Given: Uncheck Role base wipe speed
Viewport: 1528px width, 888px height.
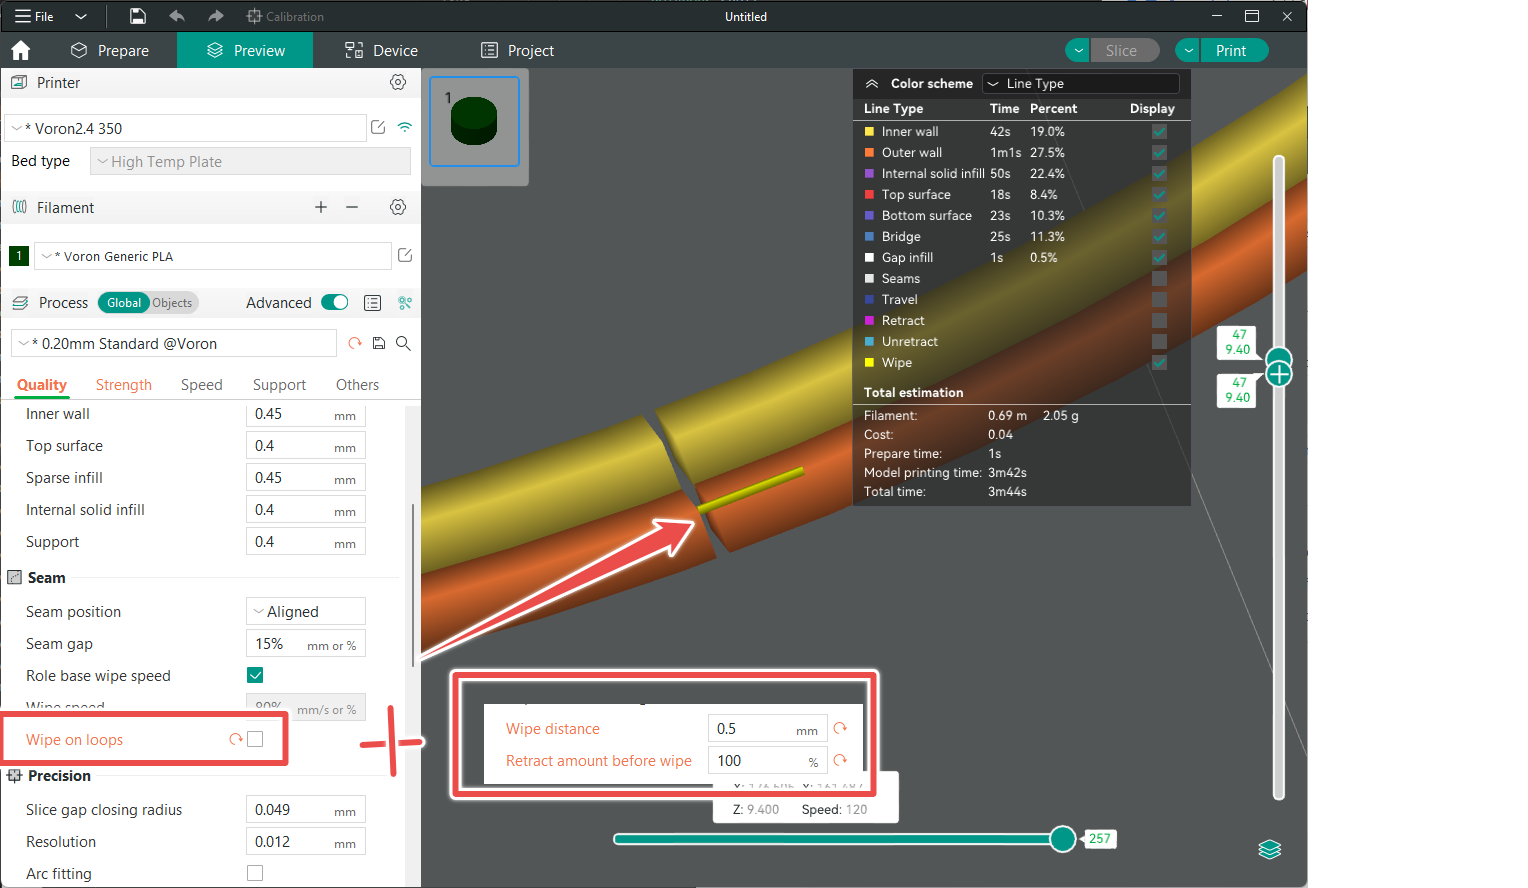Looking at the screenshot, I should [255, 675].
